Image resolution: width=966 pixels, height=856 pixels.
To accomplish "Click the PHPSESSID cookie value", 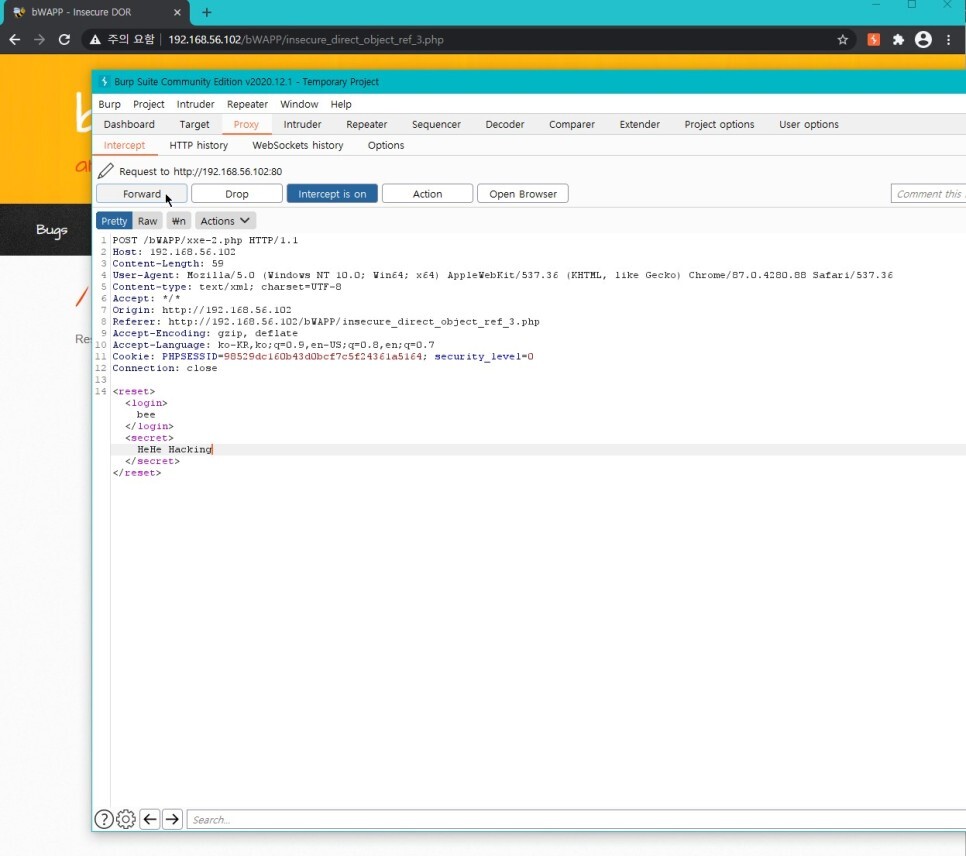I will tap(323, 356).
